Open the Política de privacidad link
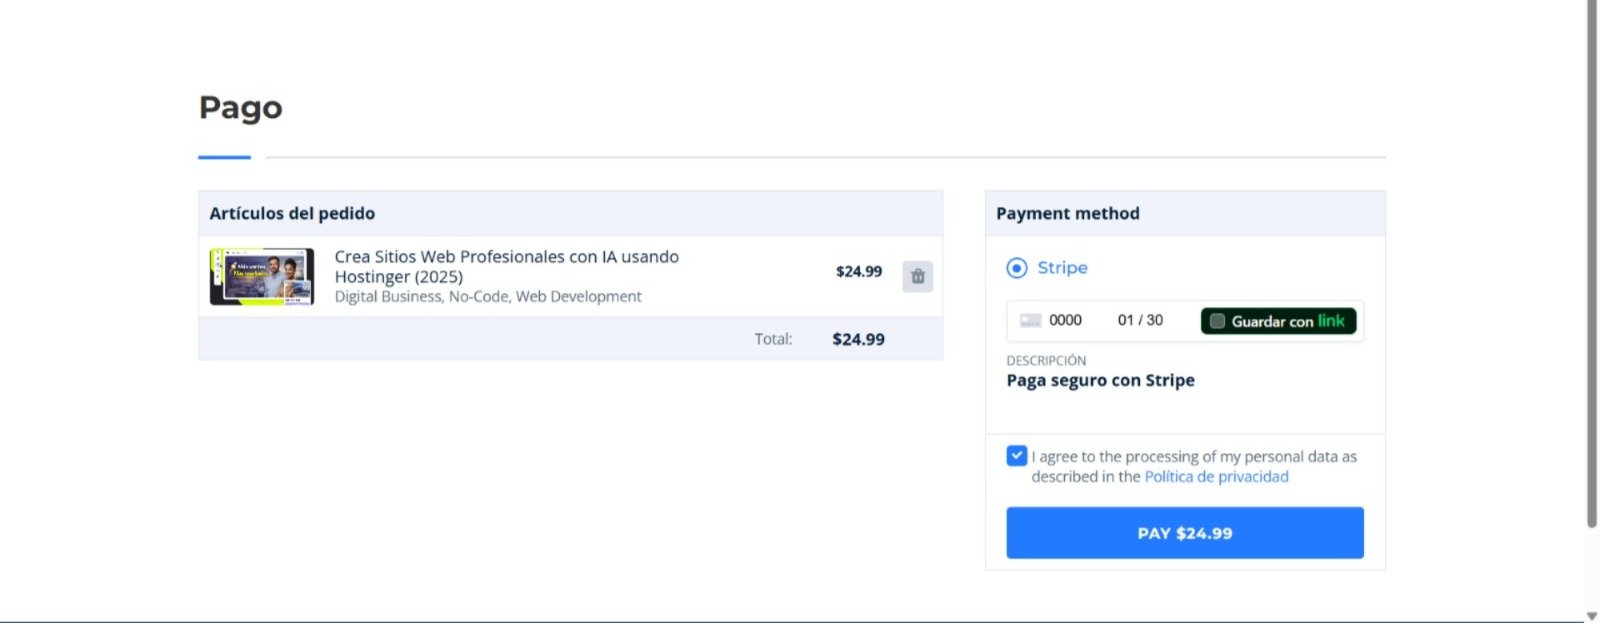1600x623 pixels. point(1216,477)
